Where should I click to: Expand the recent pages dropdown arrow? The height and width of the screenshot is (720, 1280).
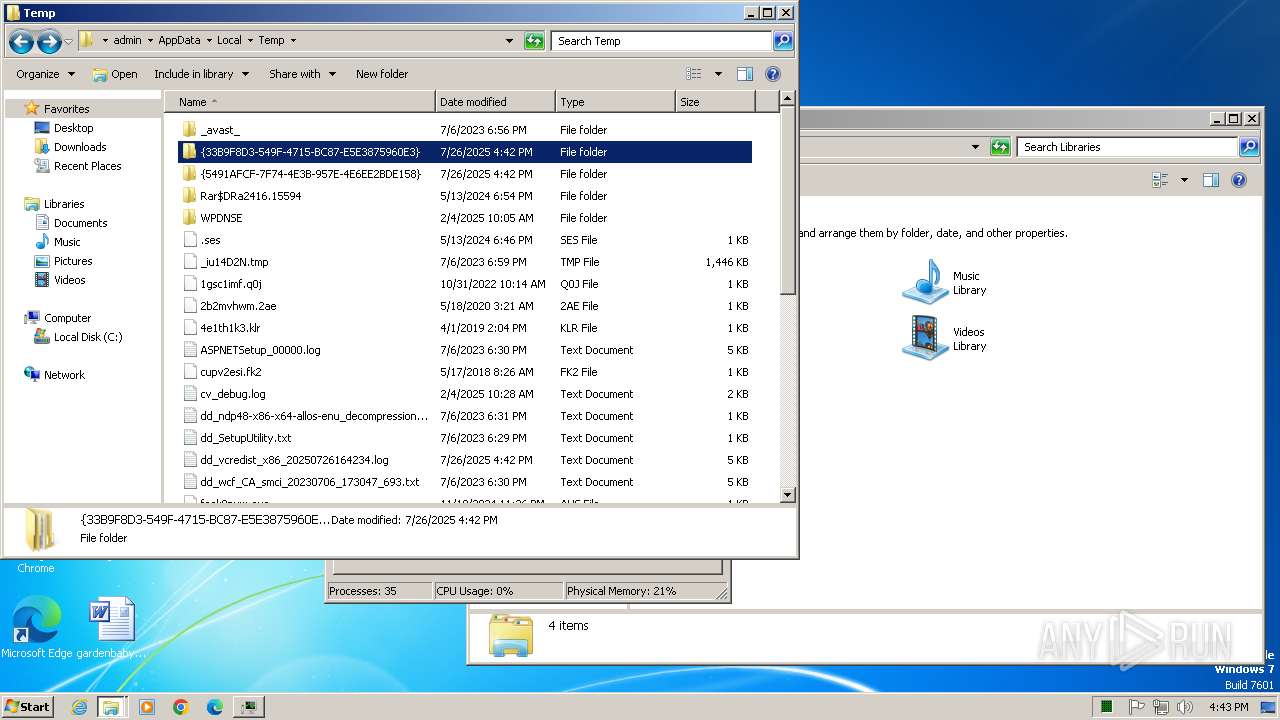click(68, 41)
